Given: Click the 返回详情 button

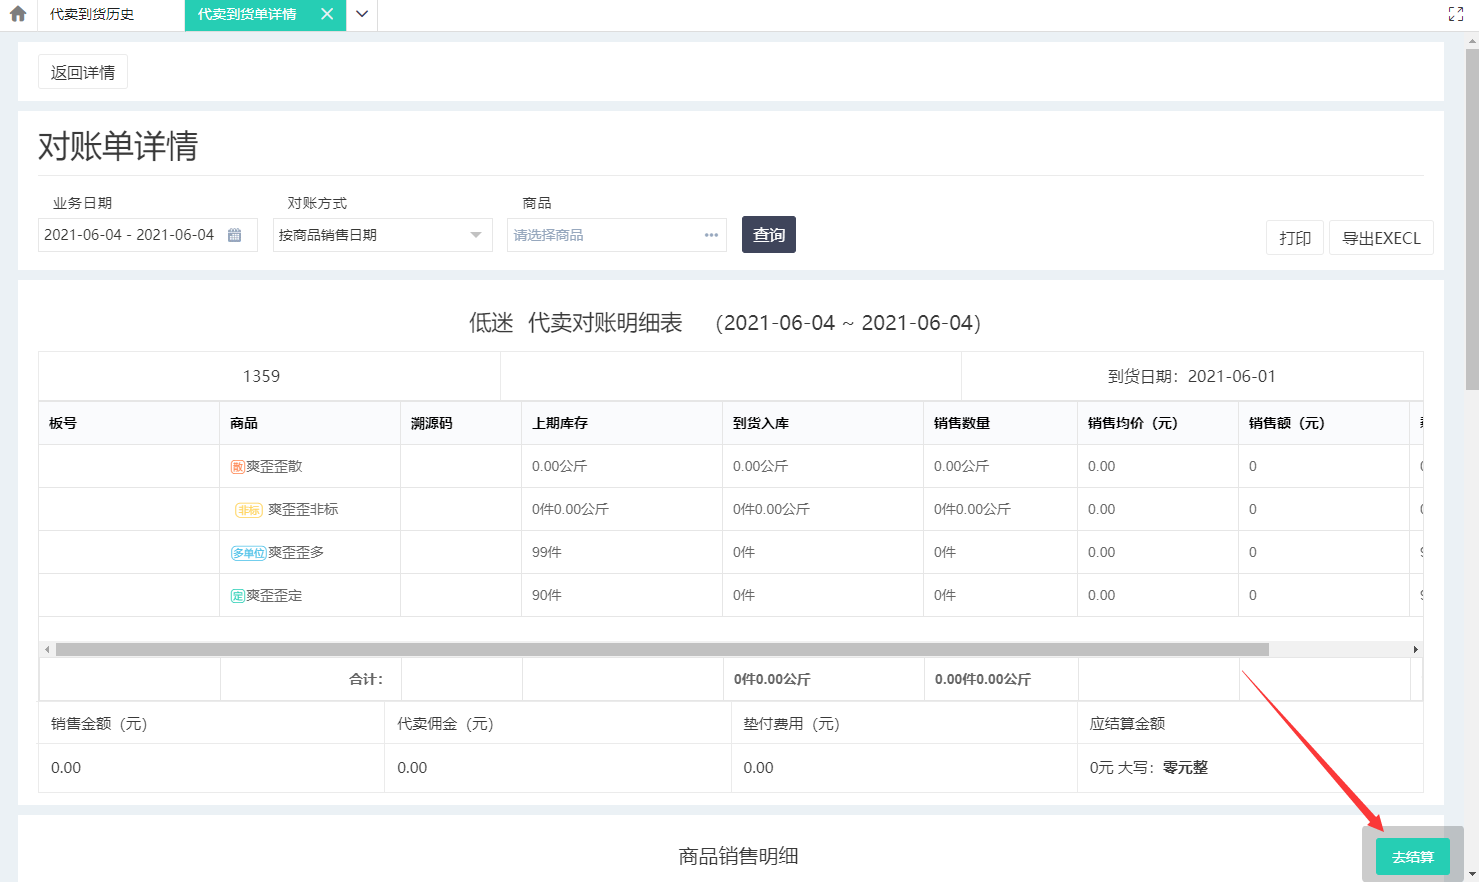Looking at the screenshot, I should click(x=83, y=72).
